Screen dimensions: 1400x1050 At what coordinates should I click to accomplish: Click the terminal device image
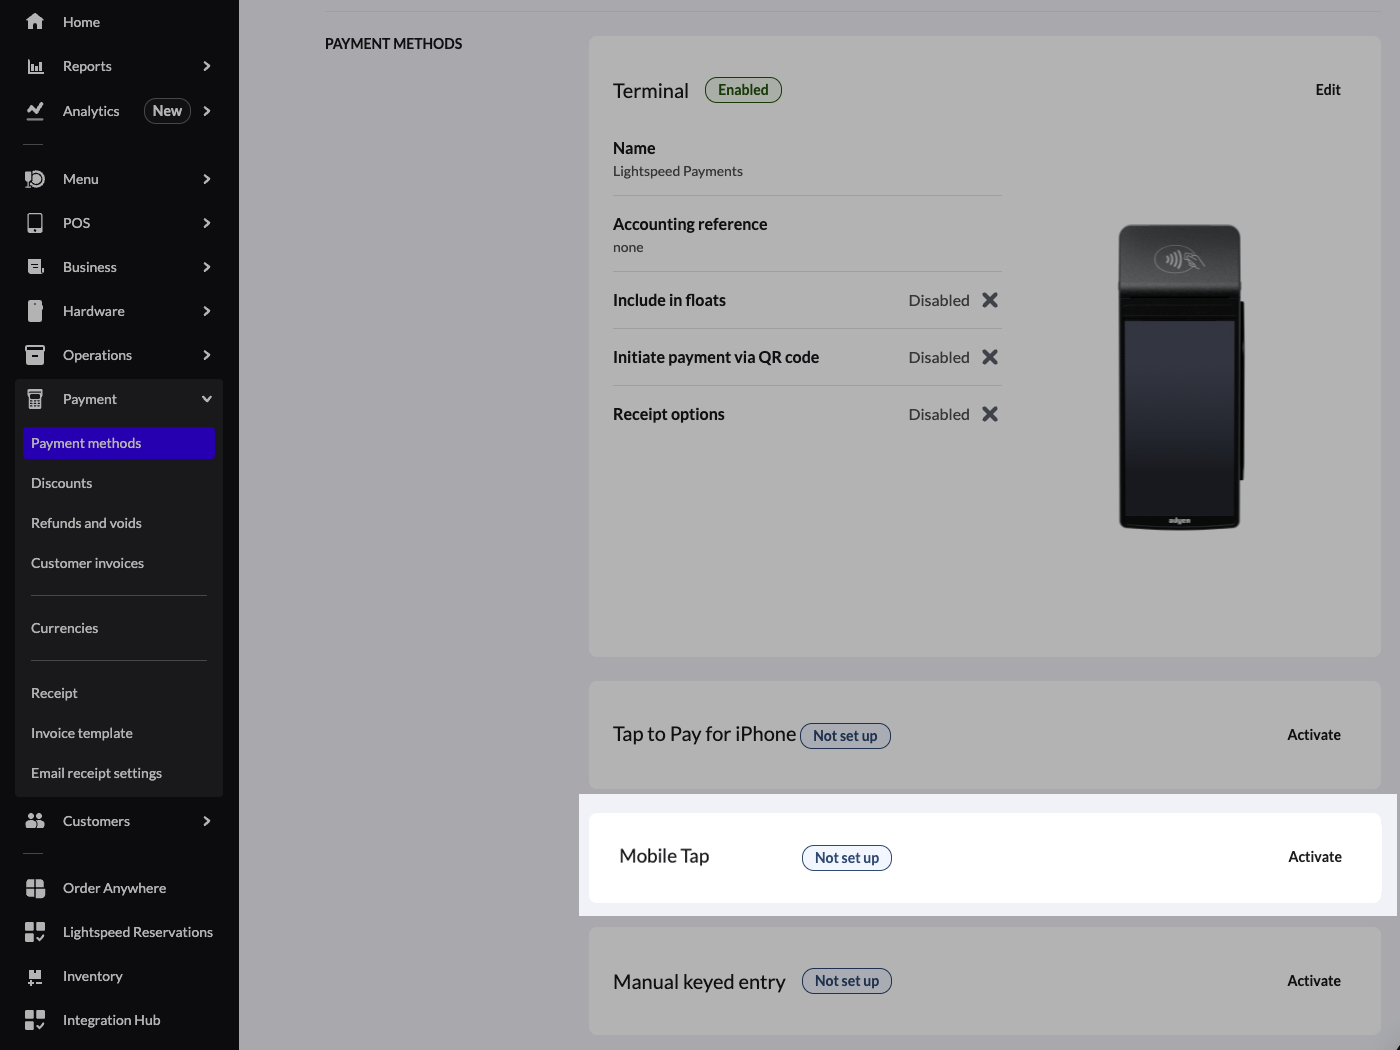[1180, 377]
